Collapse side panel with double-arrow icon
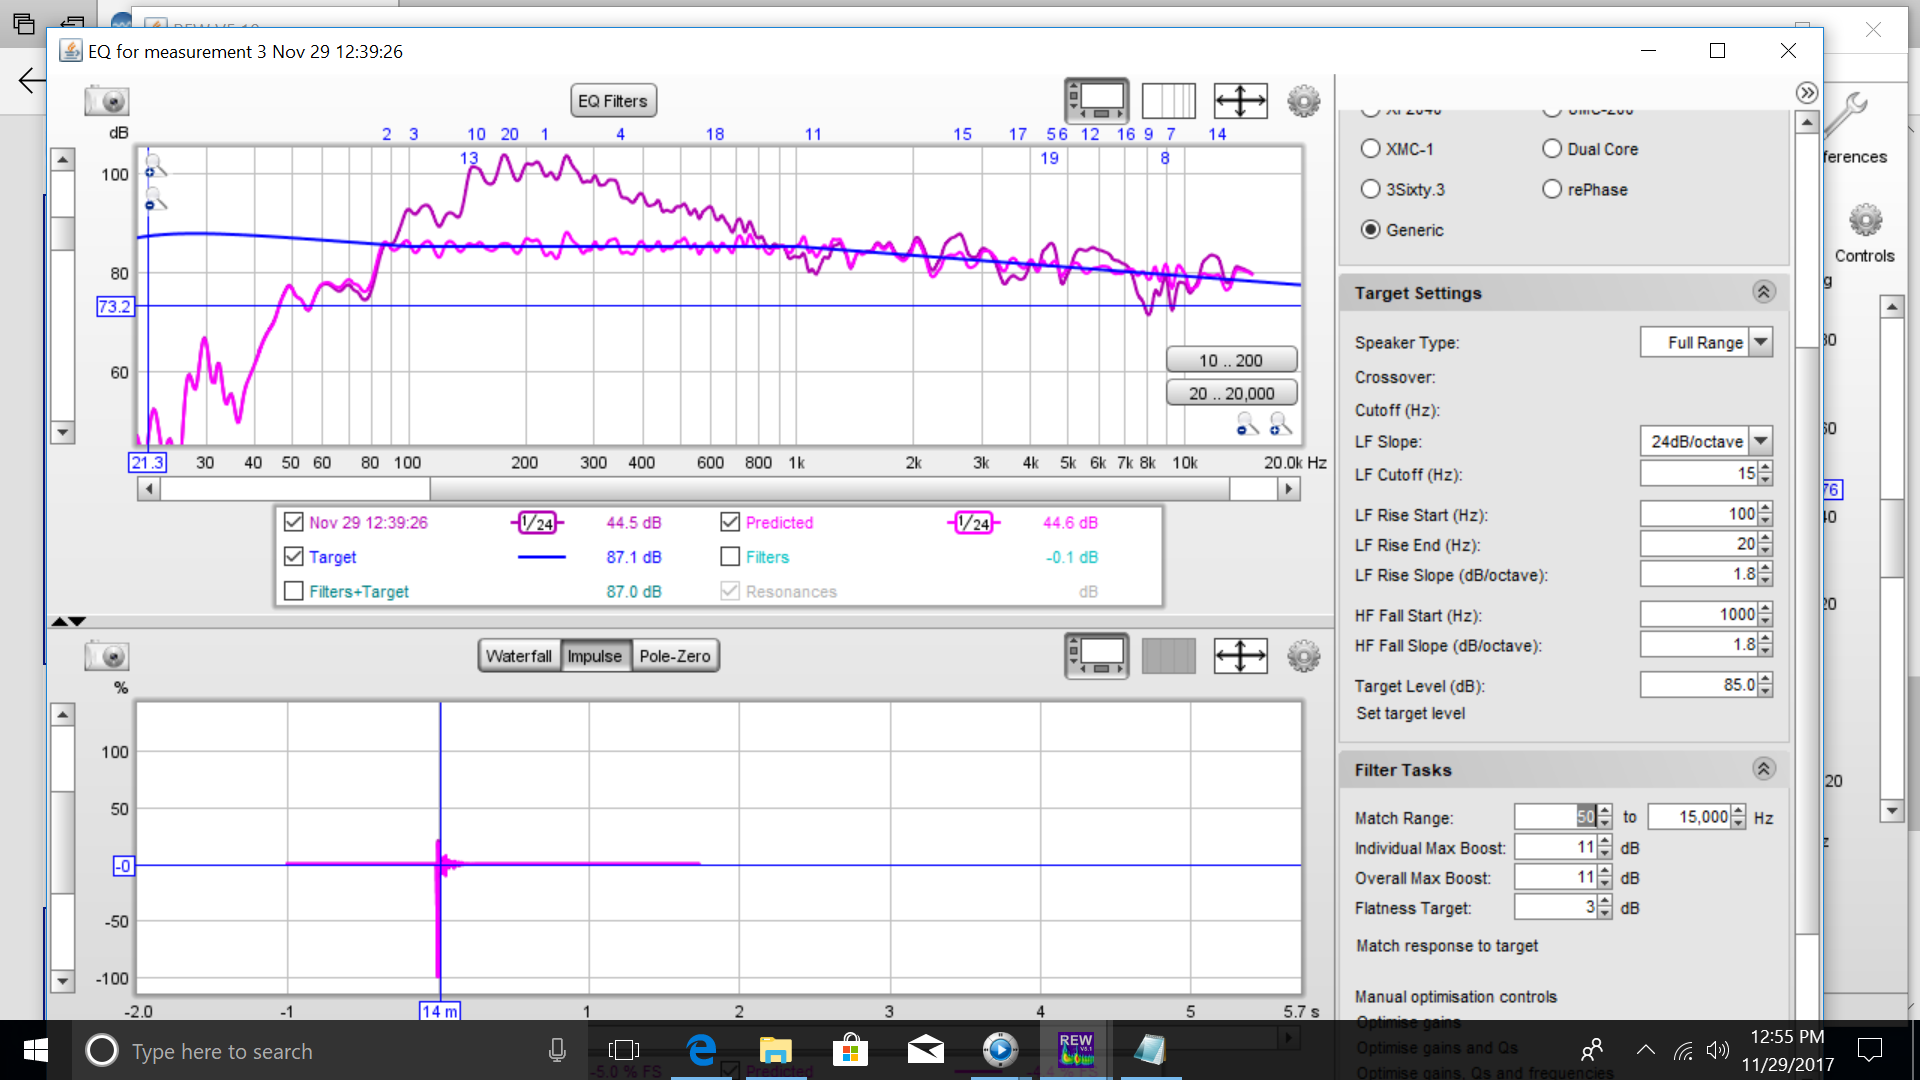The width and height of the screenshot is (1920, 1080). (x=1806, y=93)
